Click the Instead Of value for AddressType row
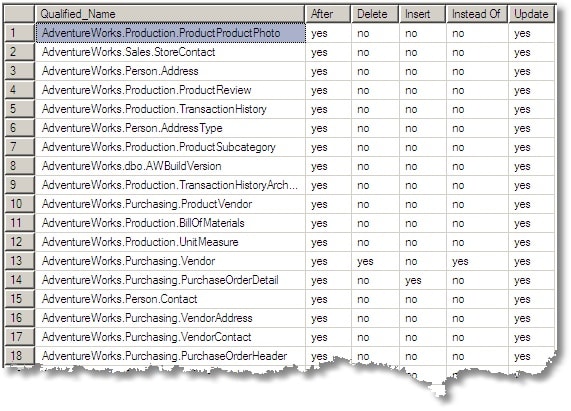The height and width of the screenshot is (411, 571). point(477,128)
